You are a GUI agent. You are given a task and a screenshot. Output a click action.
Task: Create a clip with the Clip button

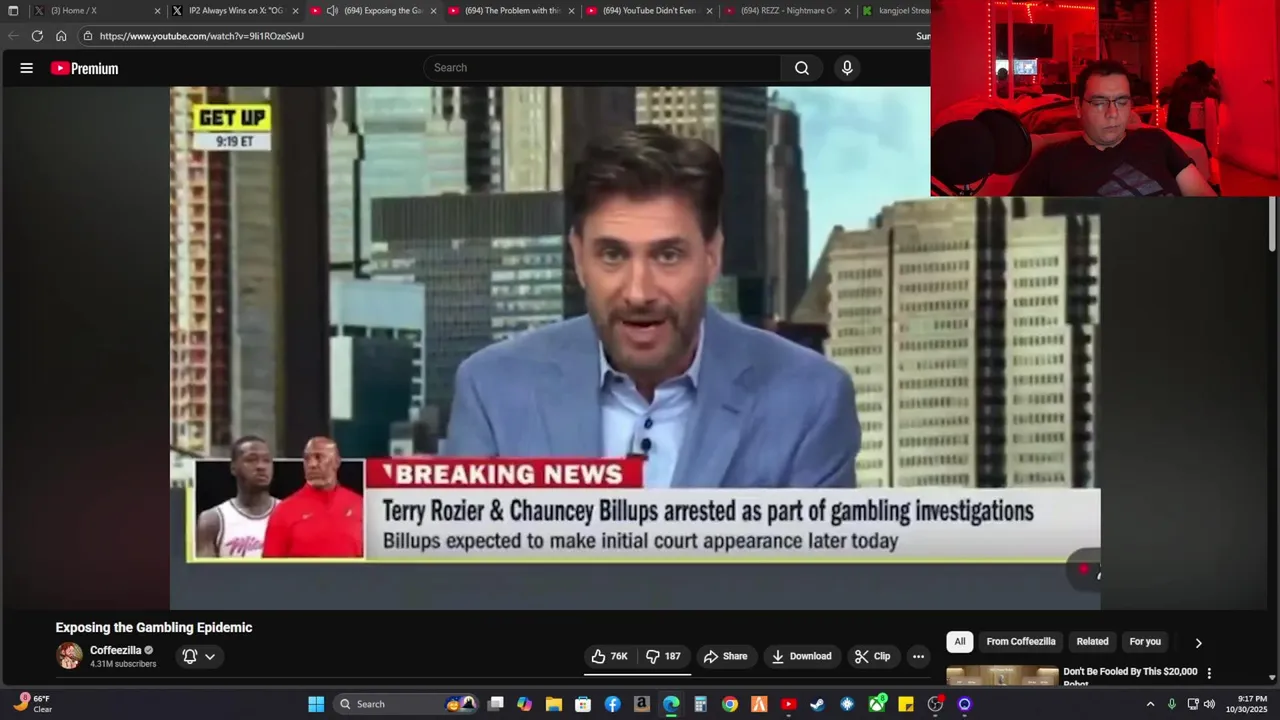tap(872, 656)
